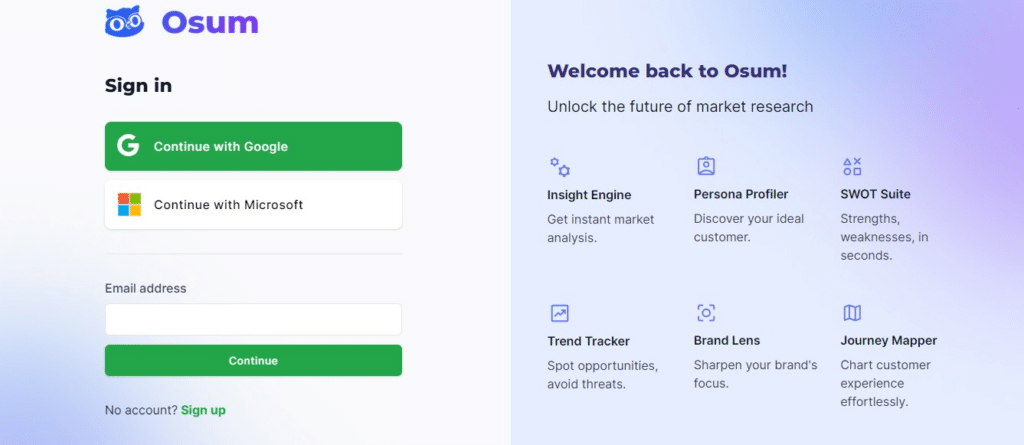
Task: Continue with Google sign-in button
Action: point(253,146)
